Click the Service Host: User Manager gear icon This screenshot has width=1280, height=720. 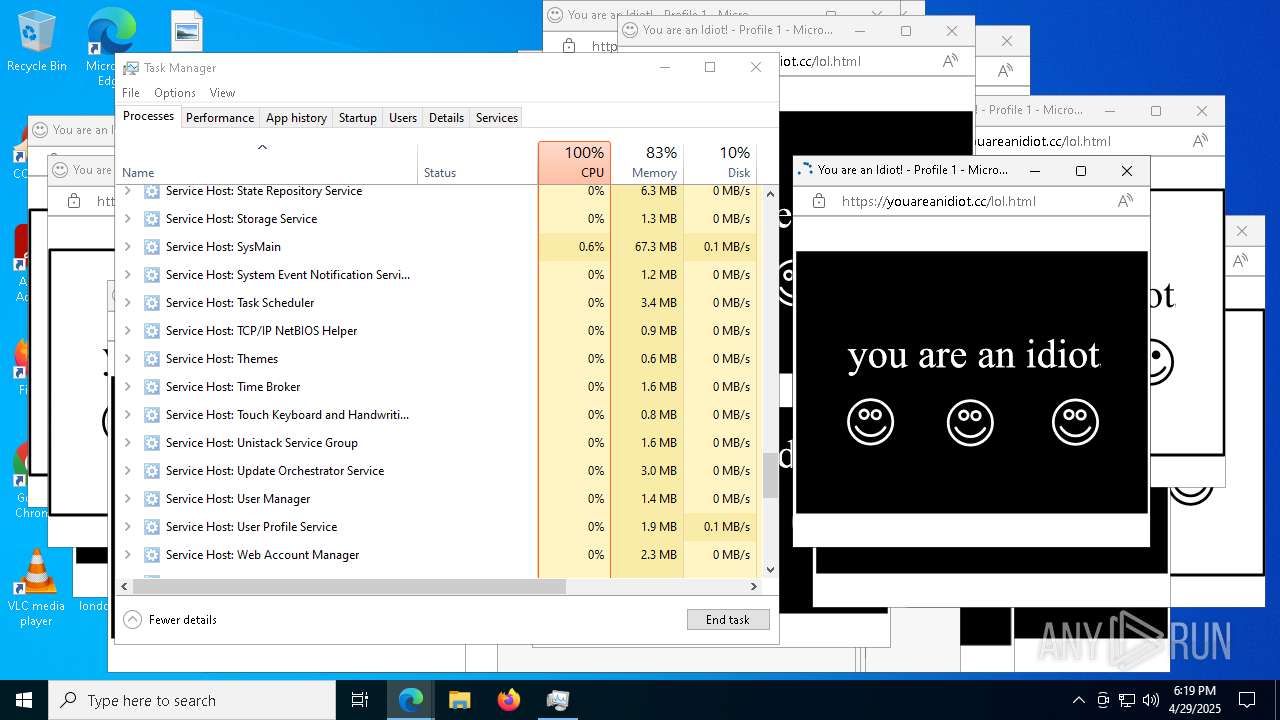152,498
